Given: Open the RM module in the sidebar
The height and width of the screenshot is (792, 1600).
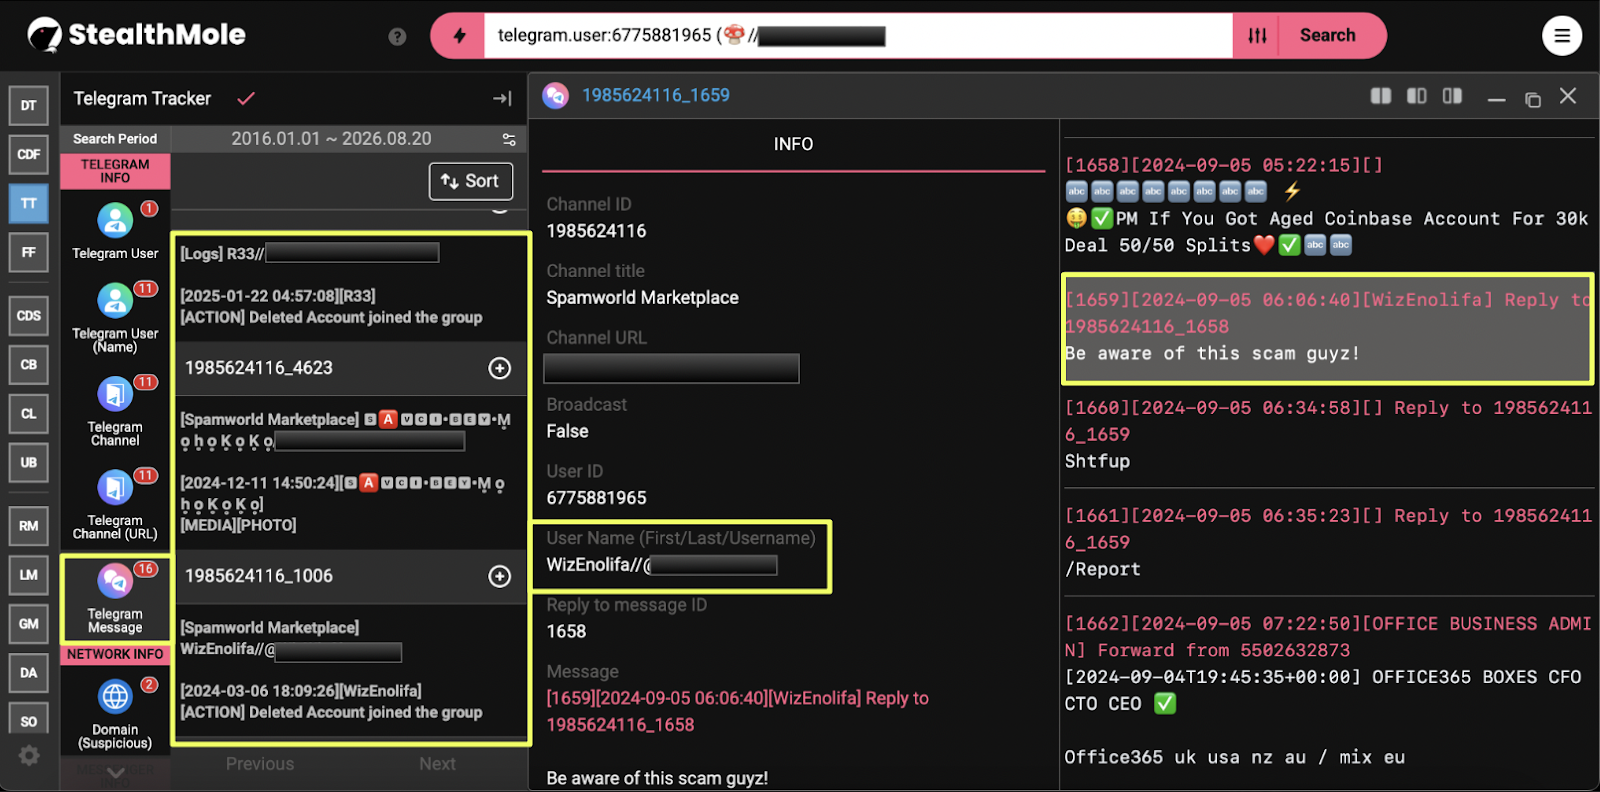Looking at the screenshot, I should (x=29, y=526).
